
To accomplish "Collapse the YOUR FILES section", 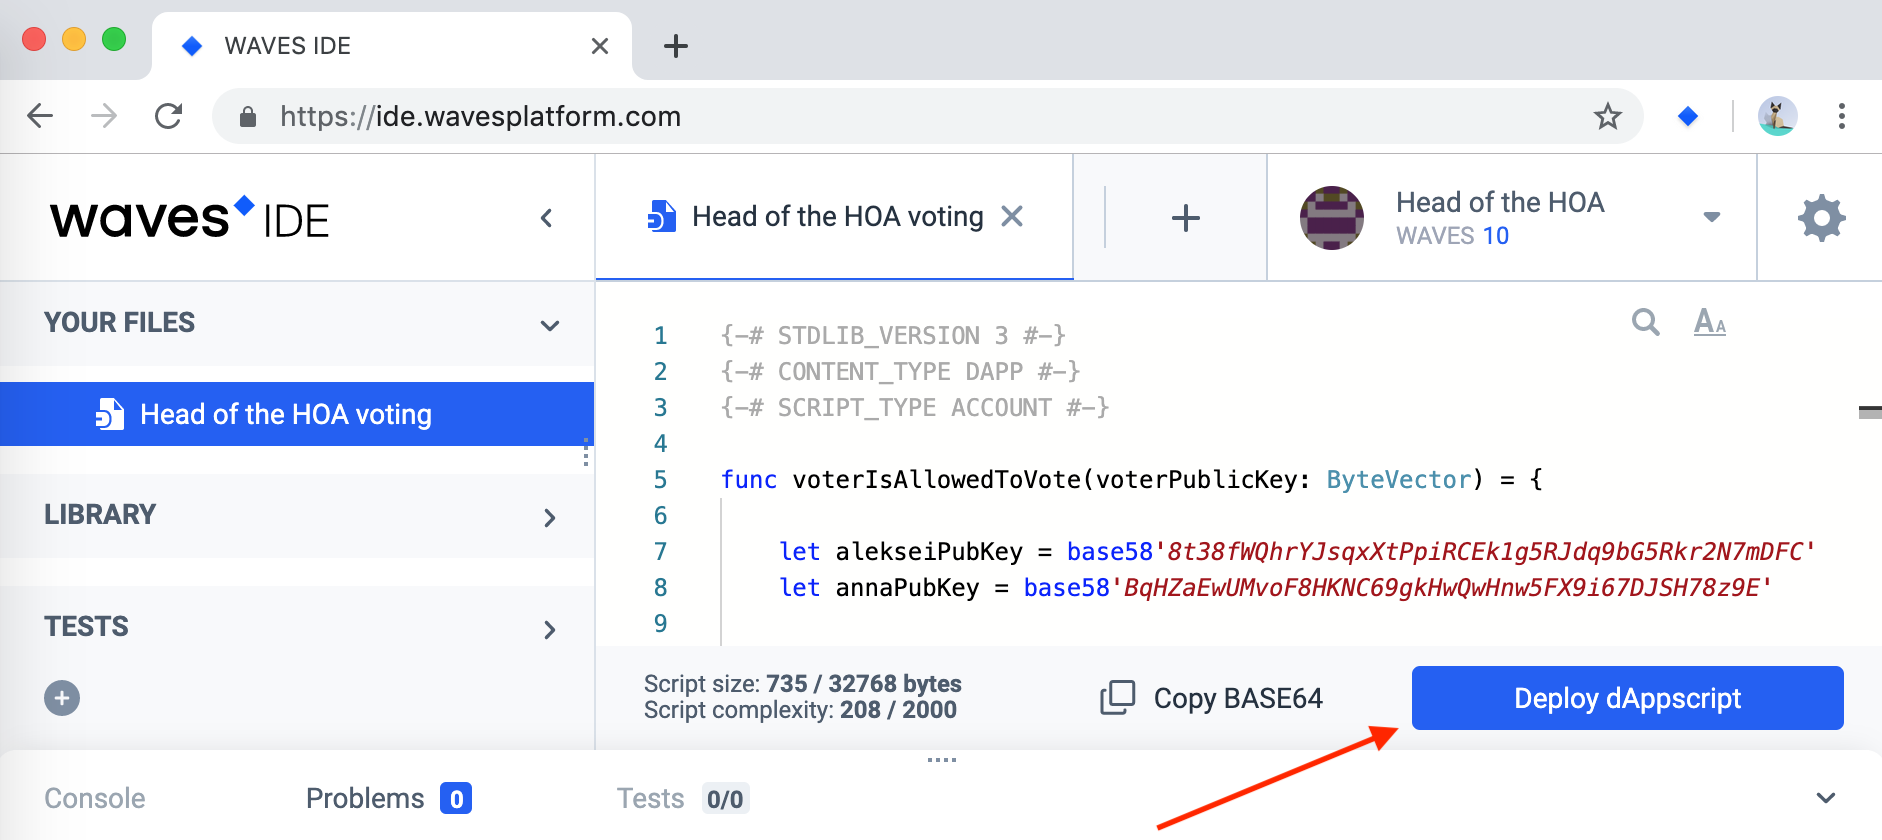I will click(549, 325).
